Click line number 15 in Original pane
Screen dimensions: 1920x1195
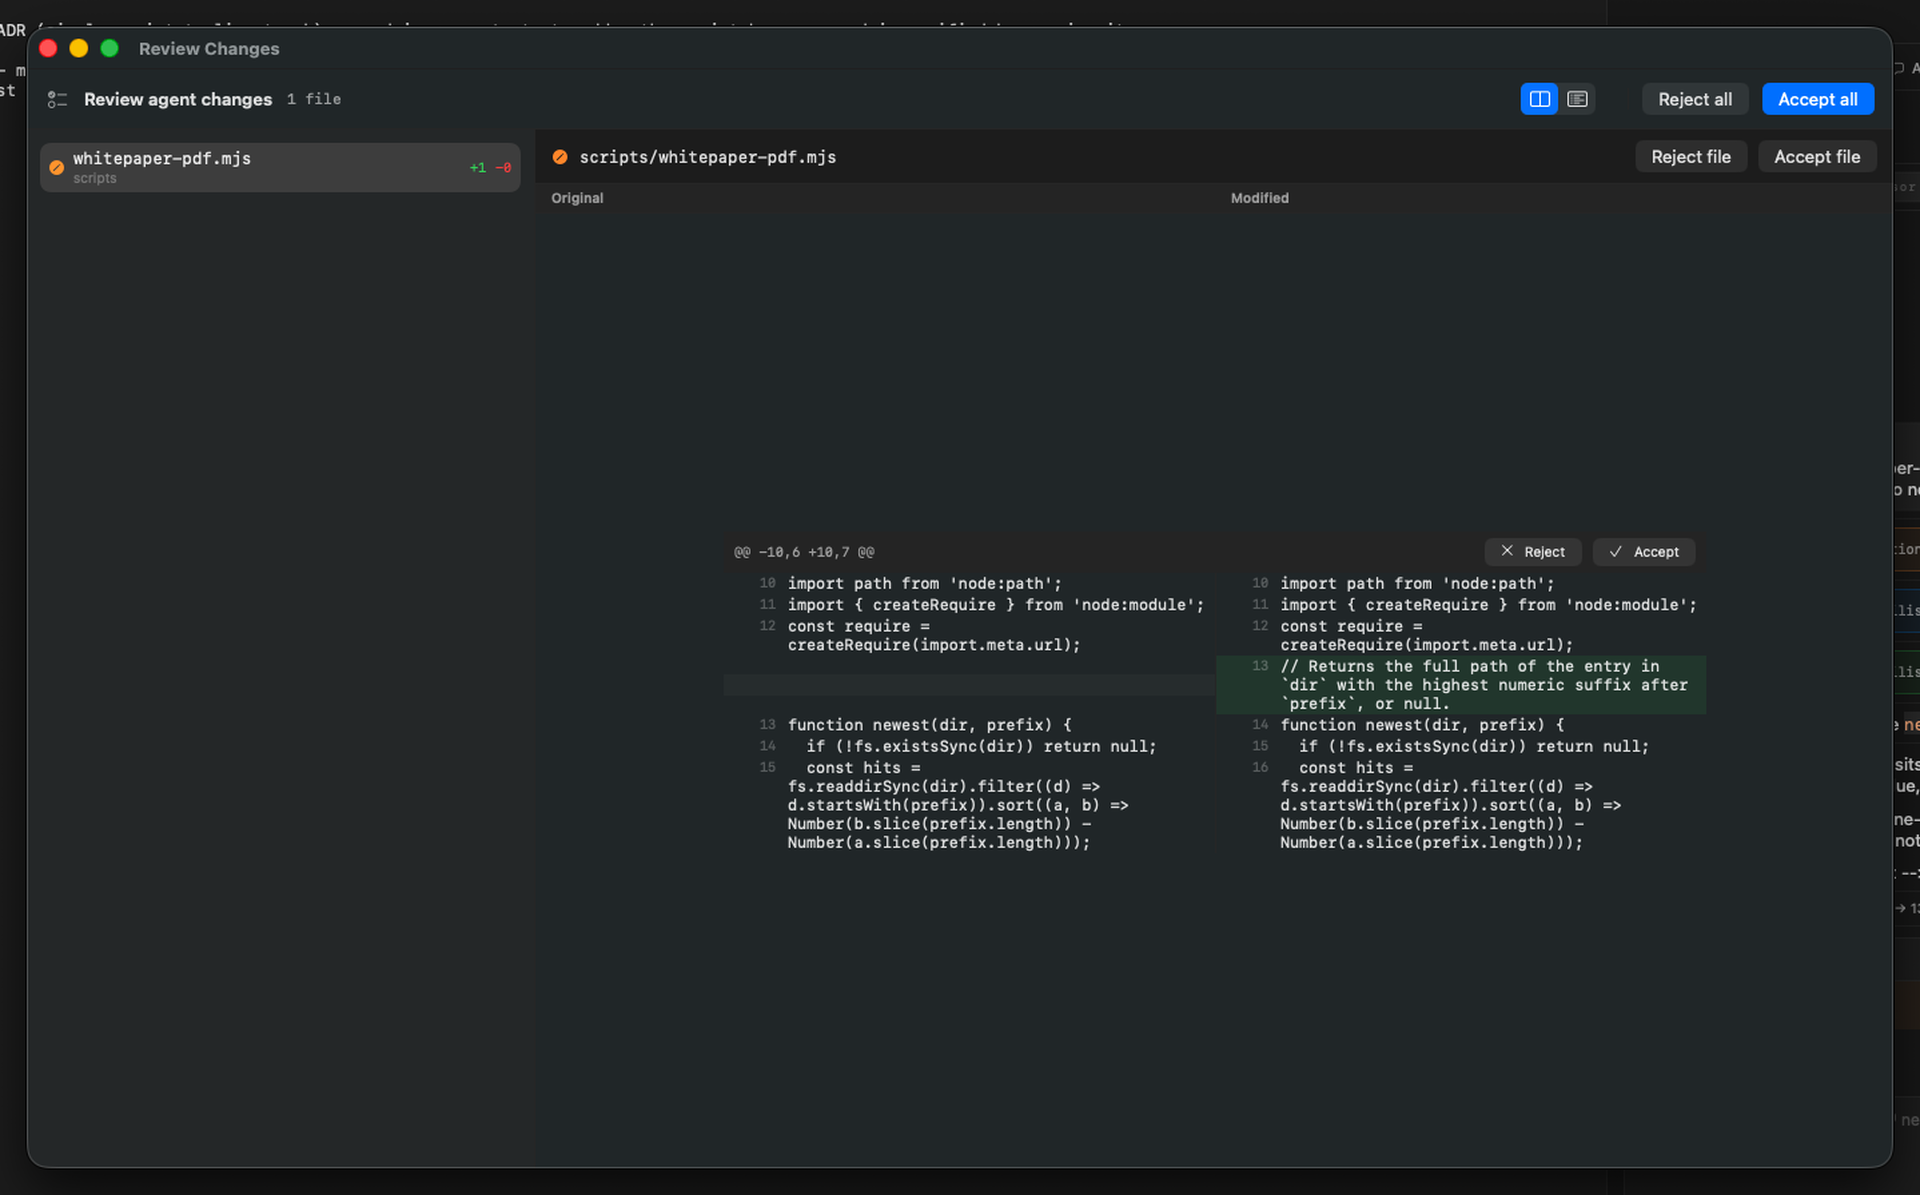pyautogui.click(x=767, y=767)
